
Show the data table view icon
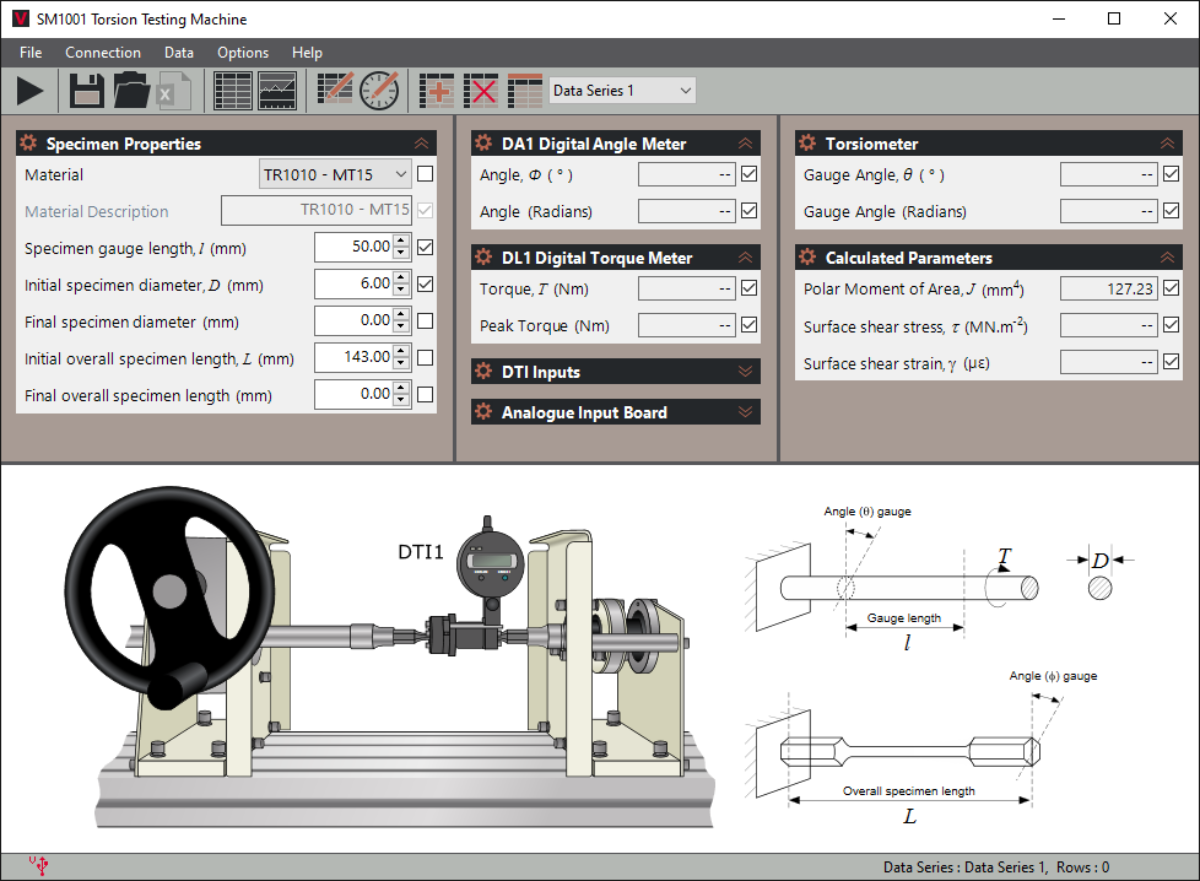233,91
